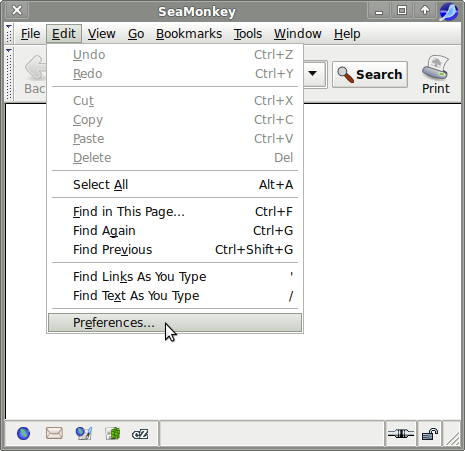
Task: Open the Go menu
Action: (136, 34)
